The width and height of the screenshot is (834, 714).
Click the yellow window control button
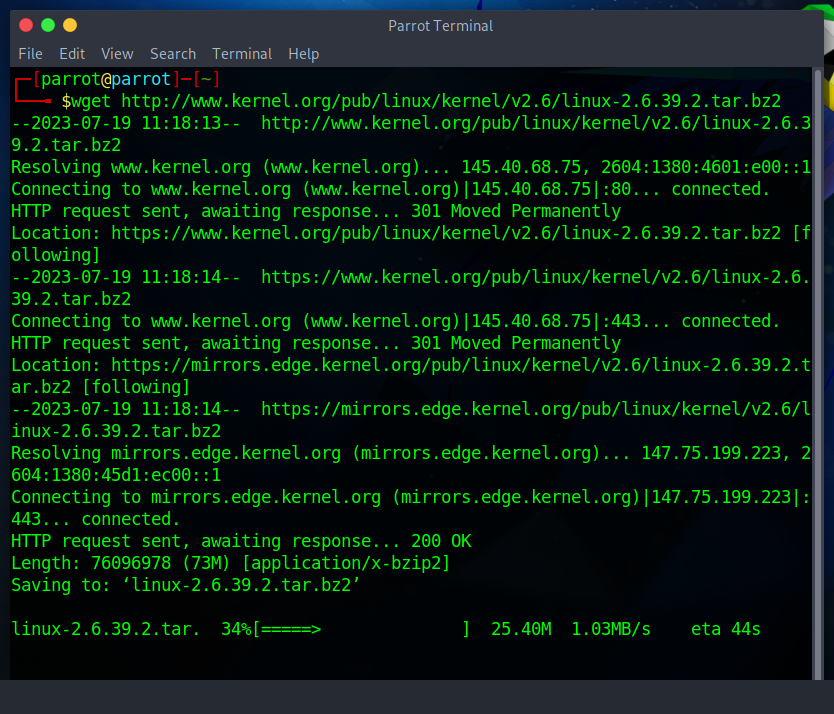pyautogui.click(x=69, y=25)
